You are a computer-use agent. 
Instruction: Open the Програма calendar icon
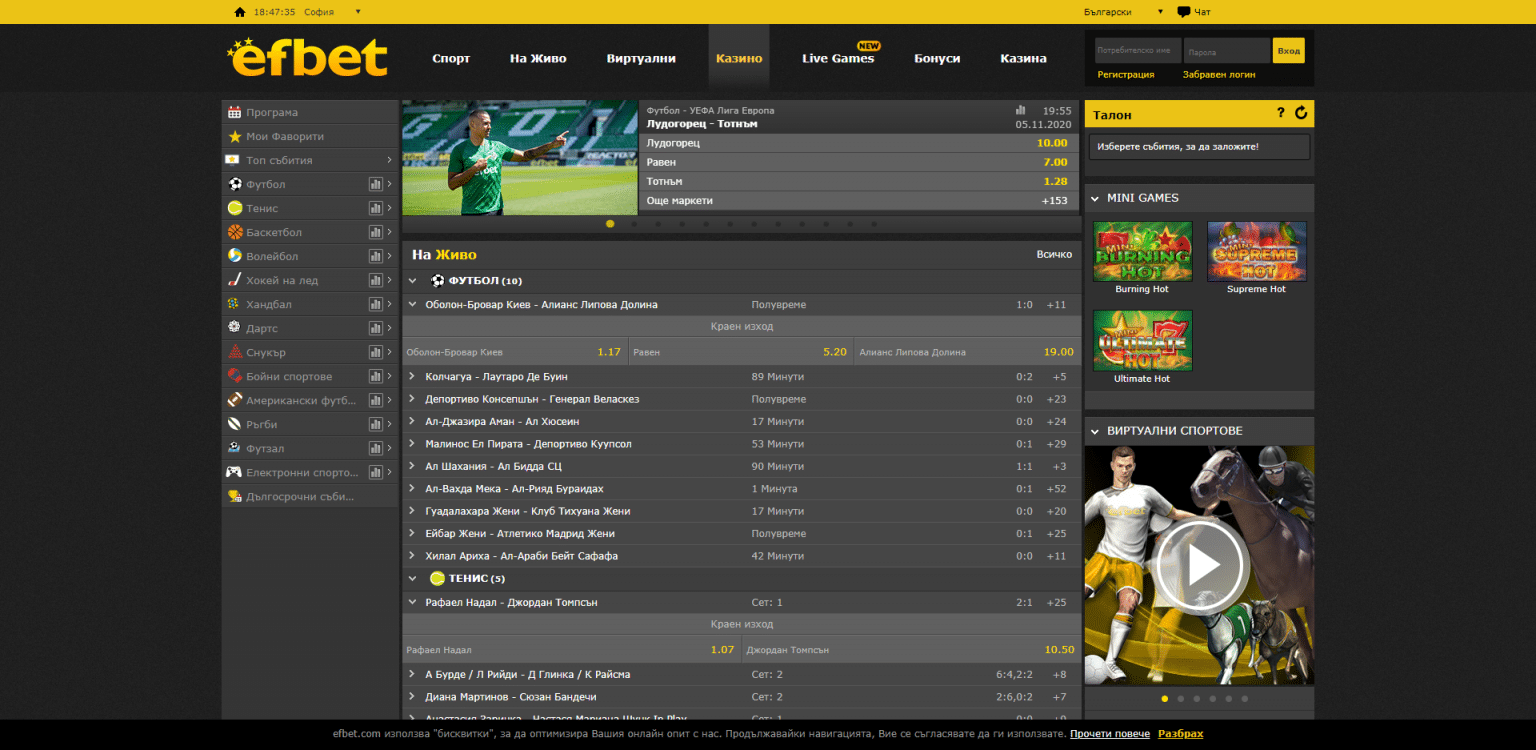click(x=235, y=112)
